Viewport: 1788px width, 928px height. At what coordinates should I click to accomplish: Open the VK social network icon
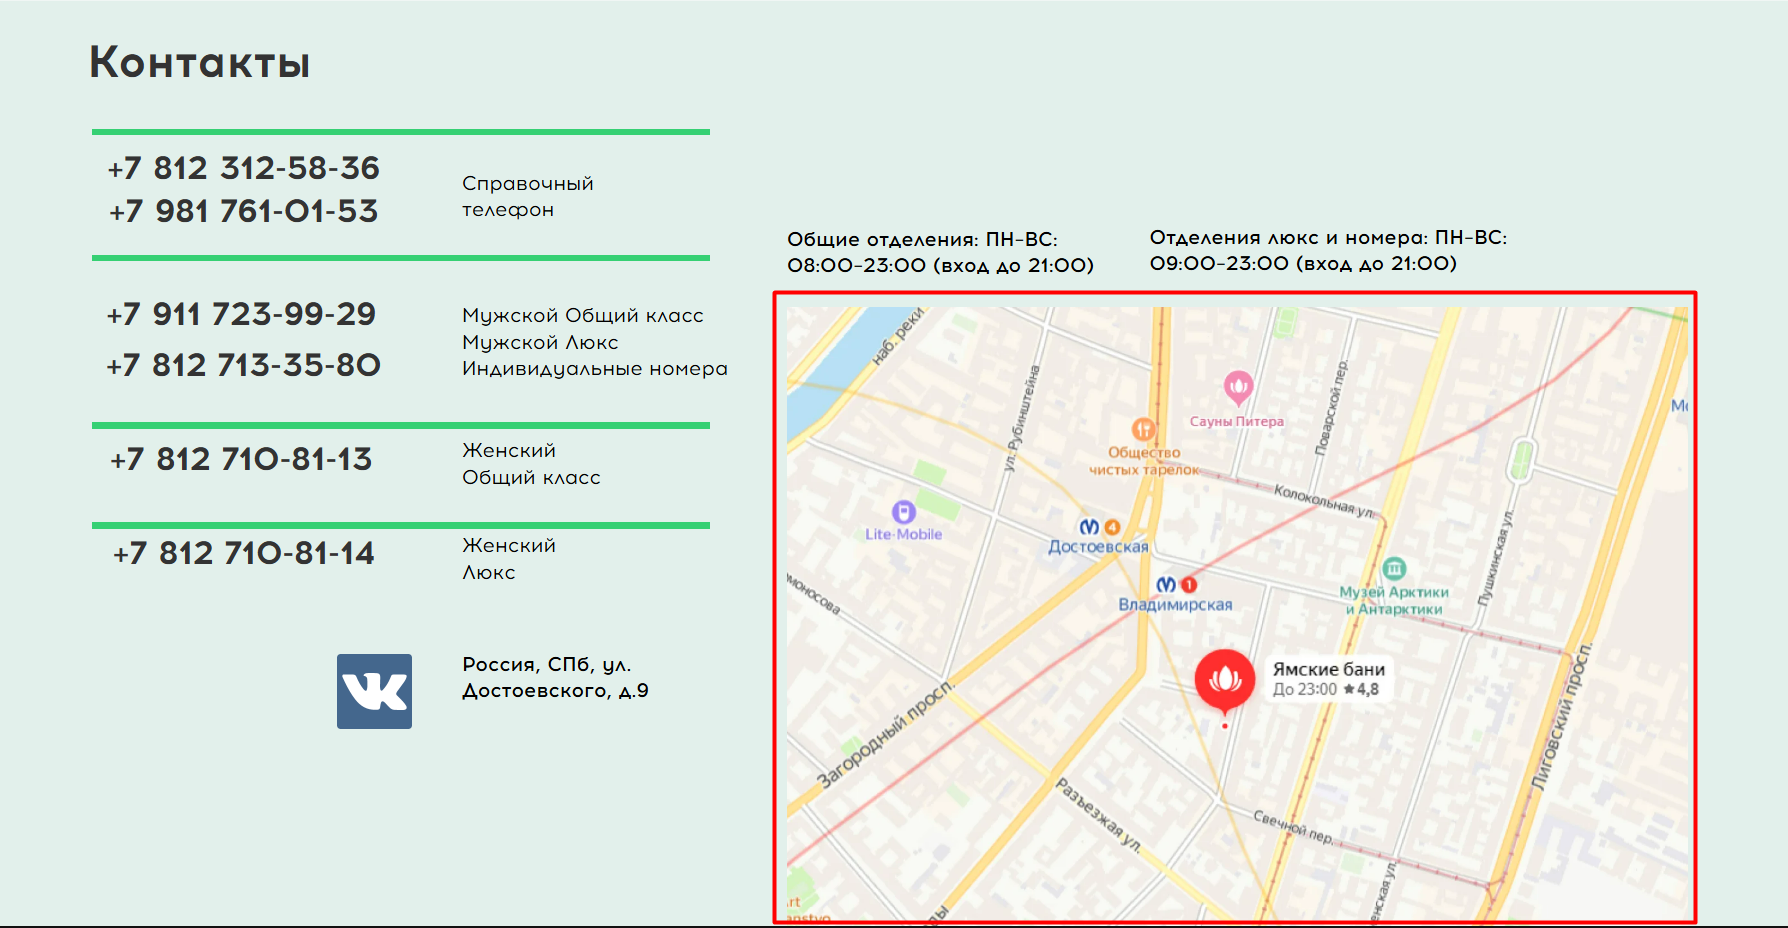pyautogui.click(x=374, y=691)
